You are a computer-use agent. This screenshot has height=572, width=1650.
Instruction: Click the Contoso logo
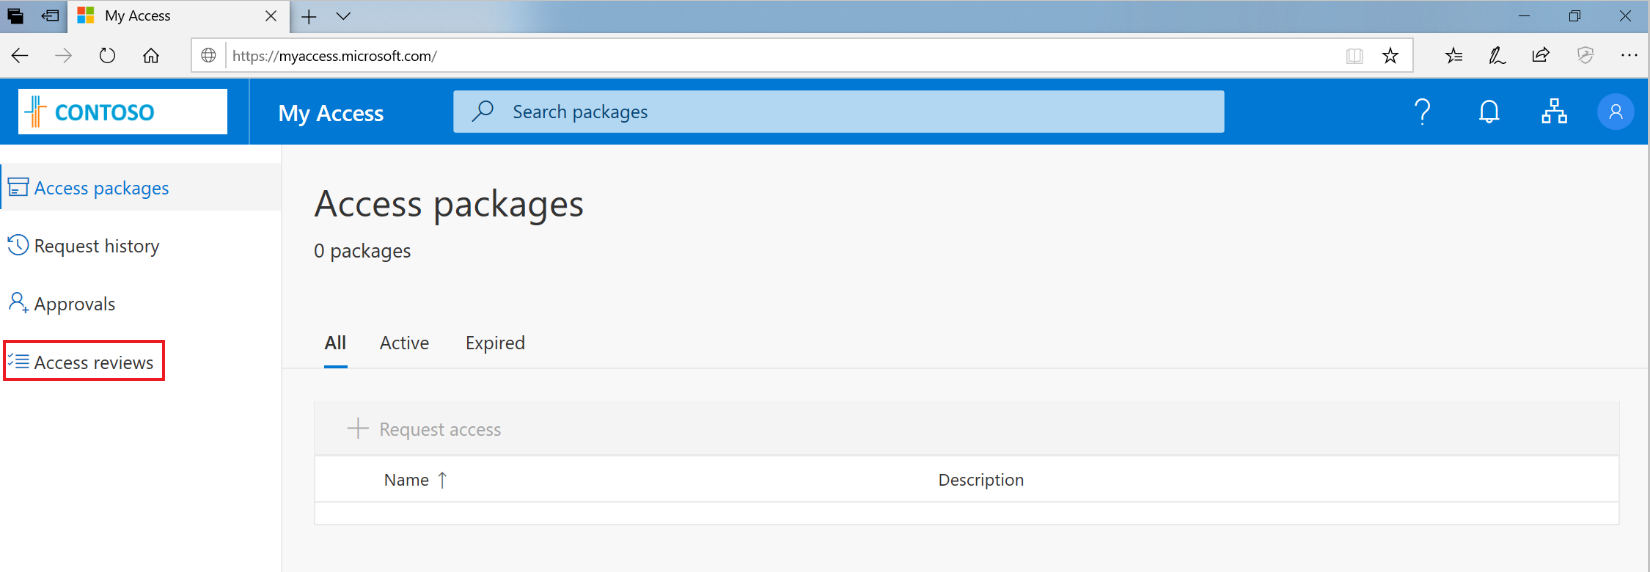pyautogui.click(x=123, y=112)
